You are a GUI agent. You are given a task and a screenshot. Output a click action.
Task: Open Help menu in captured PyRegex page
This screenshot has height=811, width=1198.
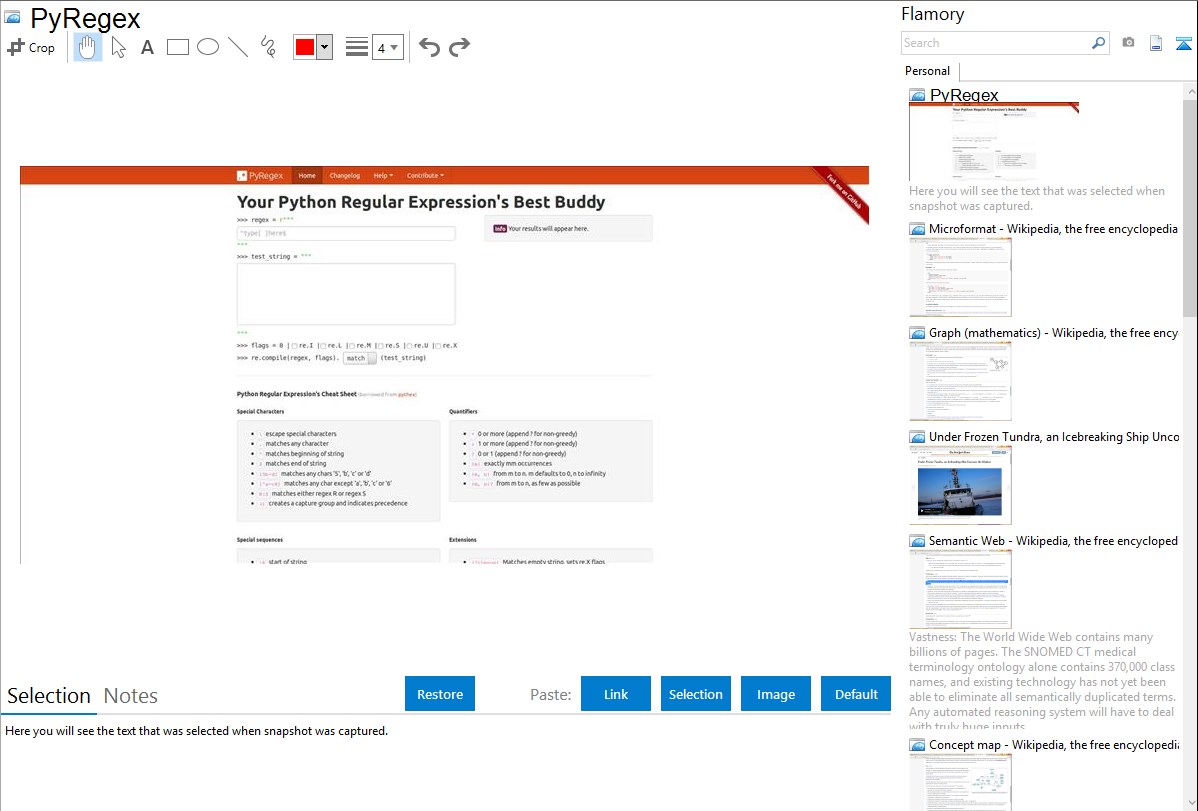point(383,175)
